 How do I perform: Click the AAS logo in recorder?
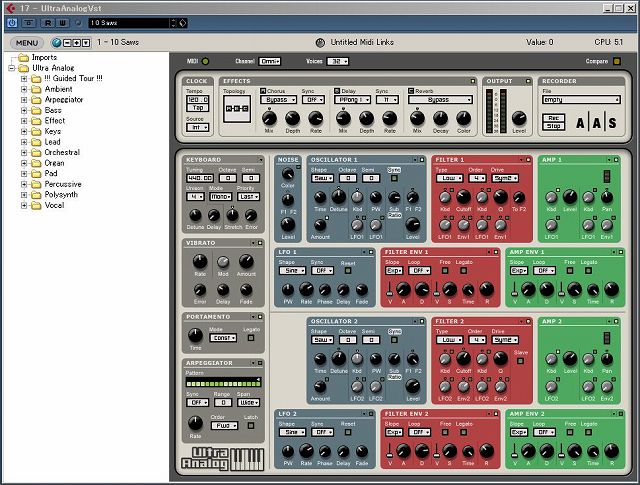click(x=598, y=121)
